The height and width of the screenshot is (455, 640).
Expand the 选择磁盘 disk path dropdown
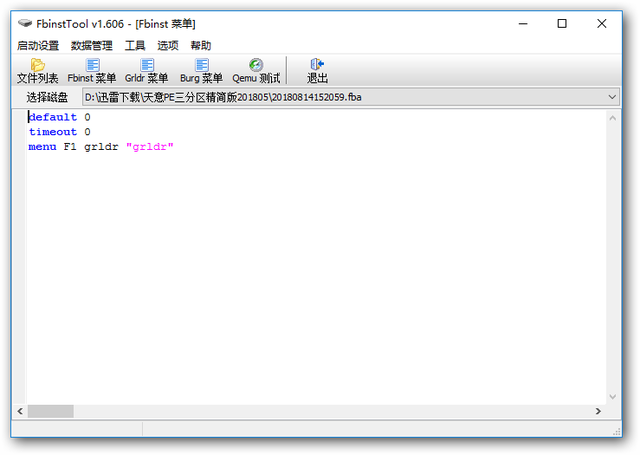[612, 97]
